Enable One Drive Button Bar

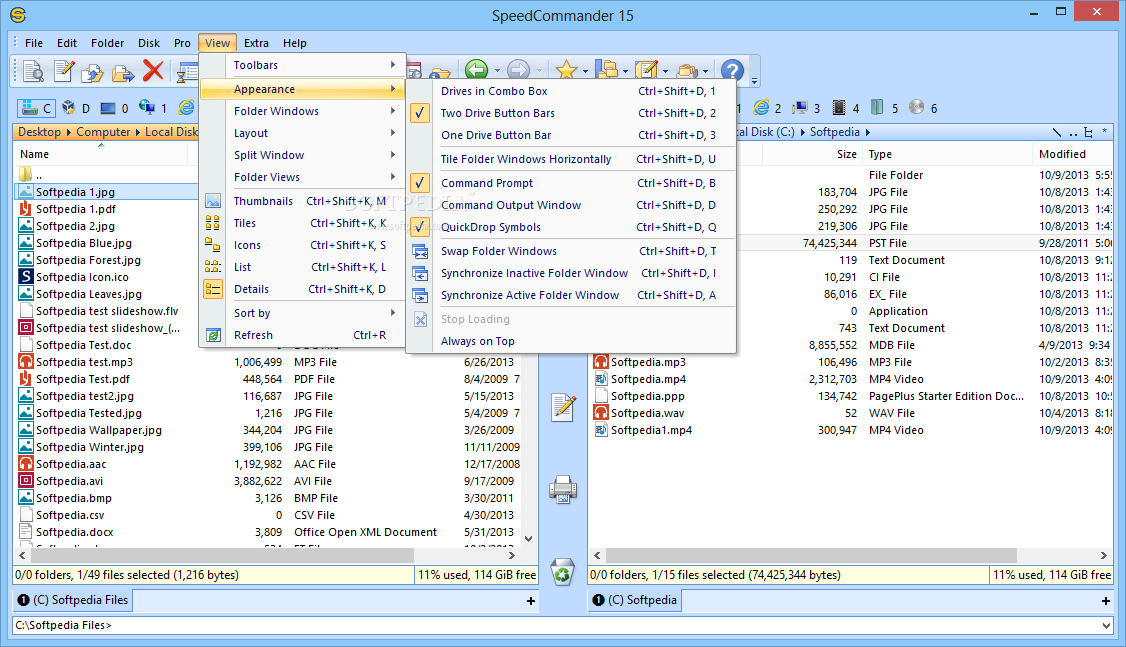pyautogui.click(x=571, y=135)
